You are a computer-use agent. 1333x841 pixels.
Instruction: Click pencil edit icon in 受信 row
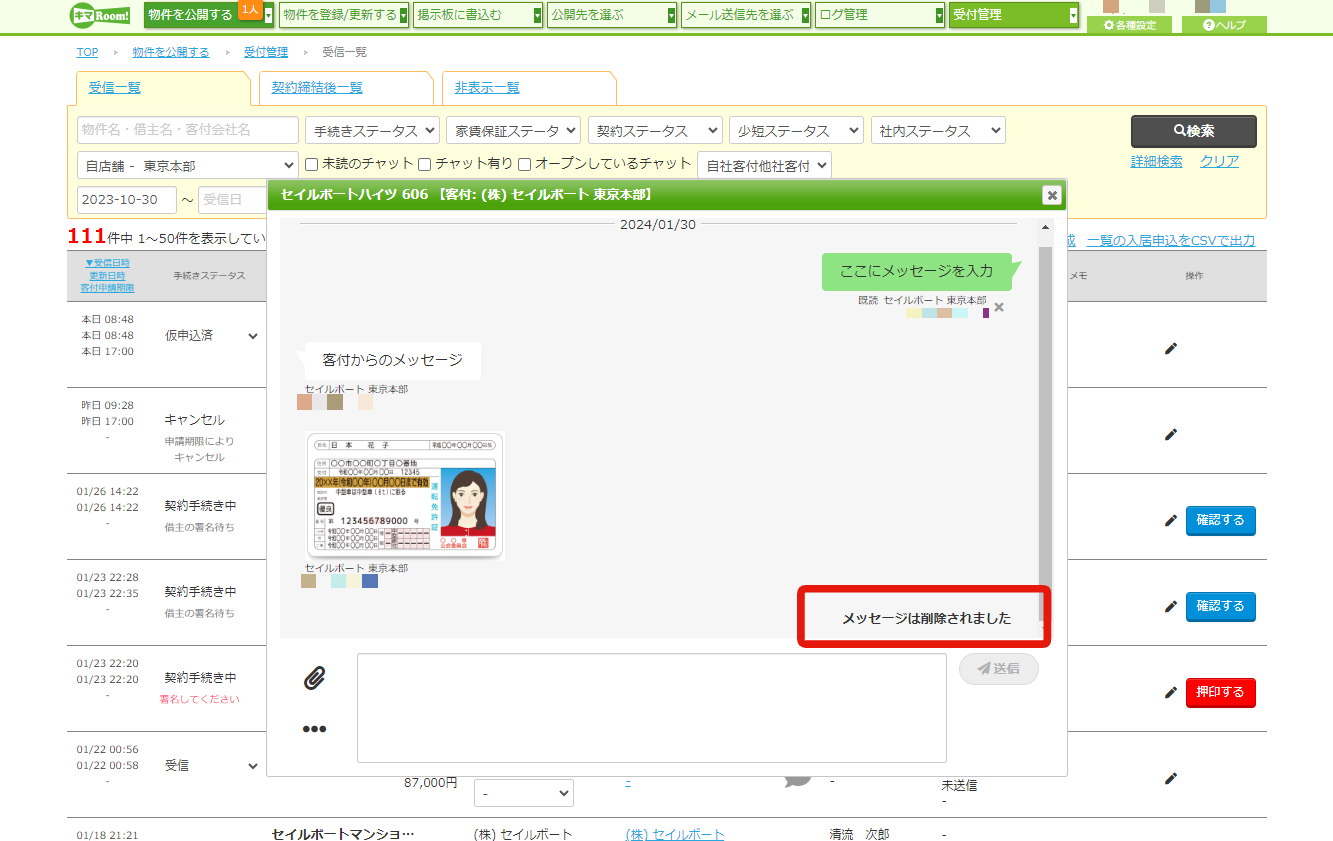(1171, 778)
